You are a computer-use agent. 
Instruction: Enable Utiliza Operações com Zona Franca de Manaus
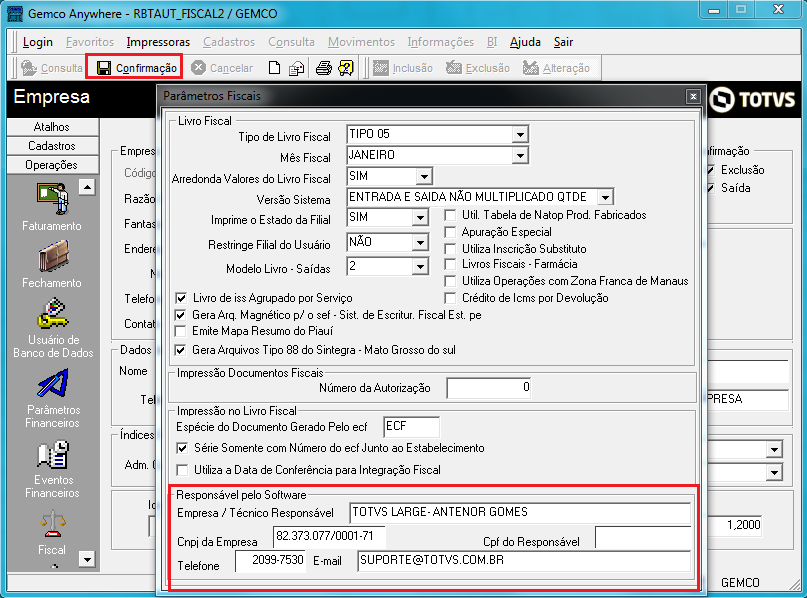[450, 281]
